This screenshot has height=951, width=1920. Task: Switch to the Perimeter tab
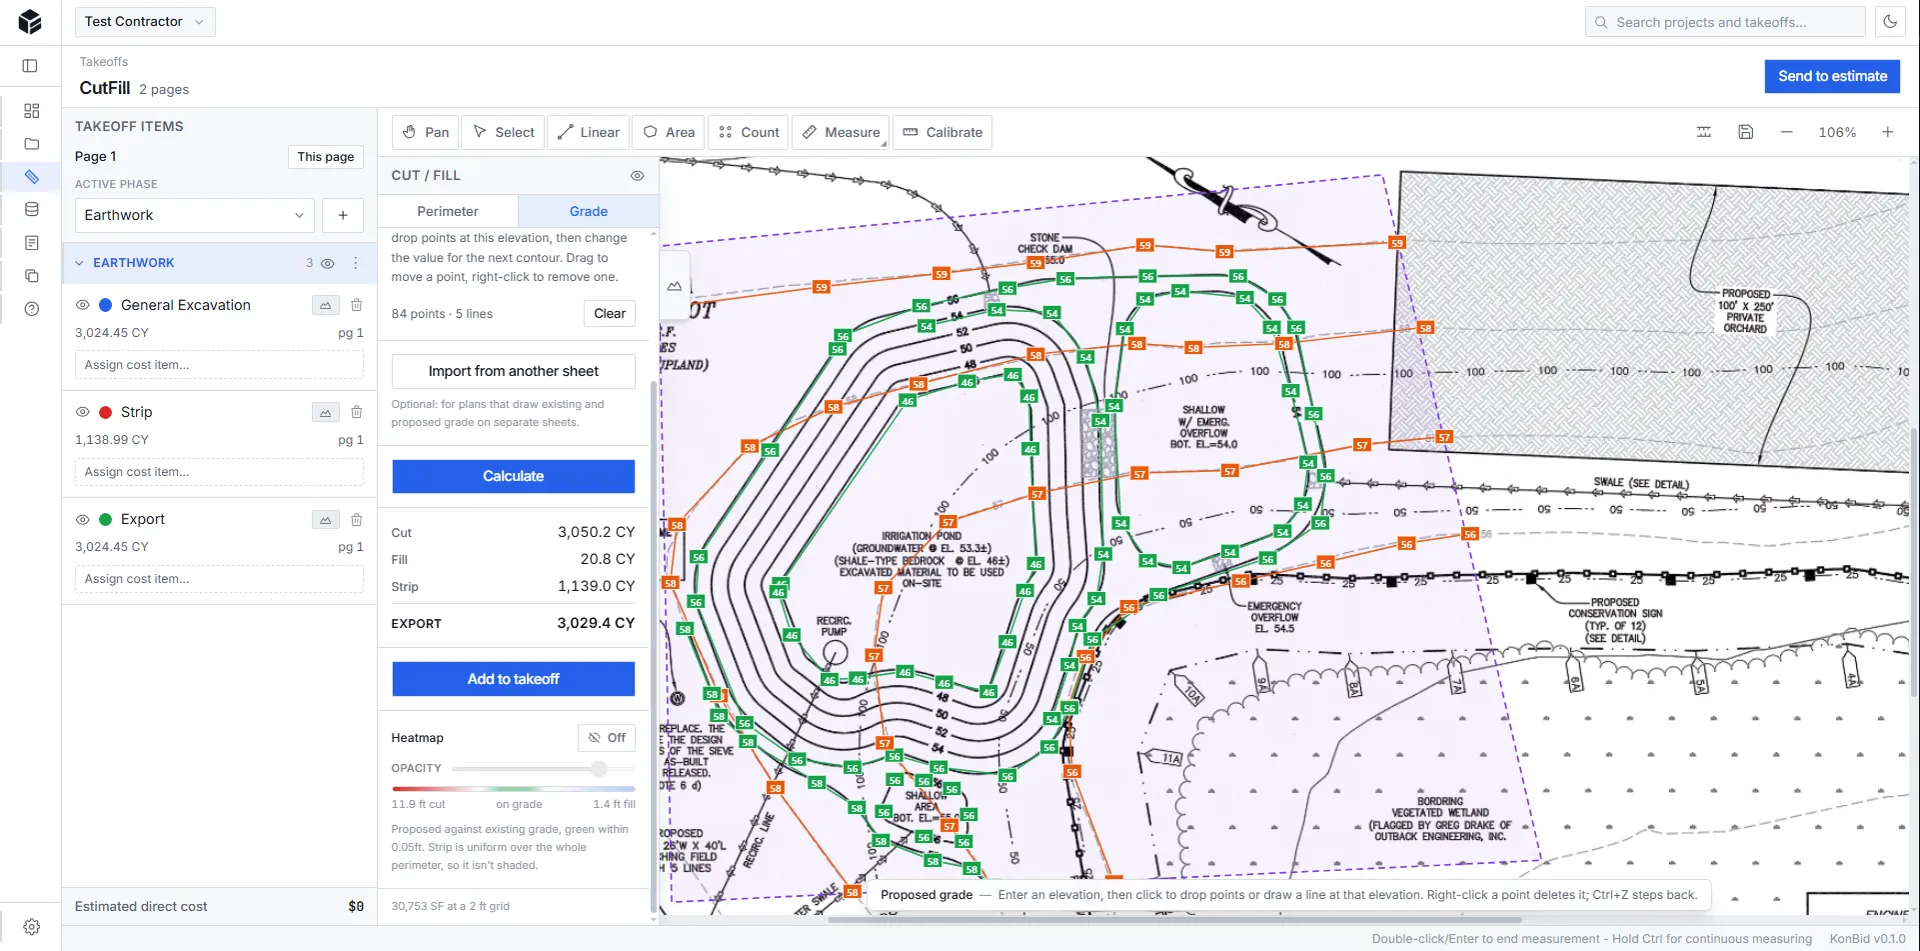pos(448,211)
